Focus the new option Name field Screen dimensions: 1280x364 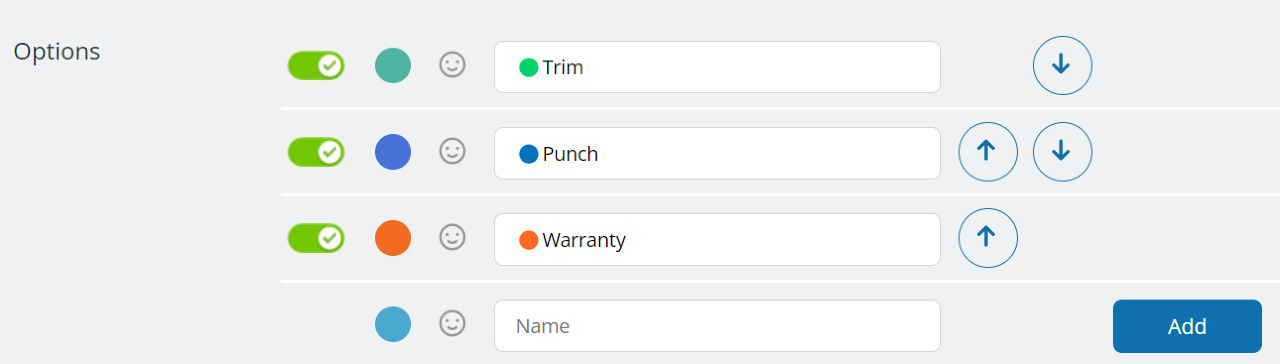coord(717,326)
